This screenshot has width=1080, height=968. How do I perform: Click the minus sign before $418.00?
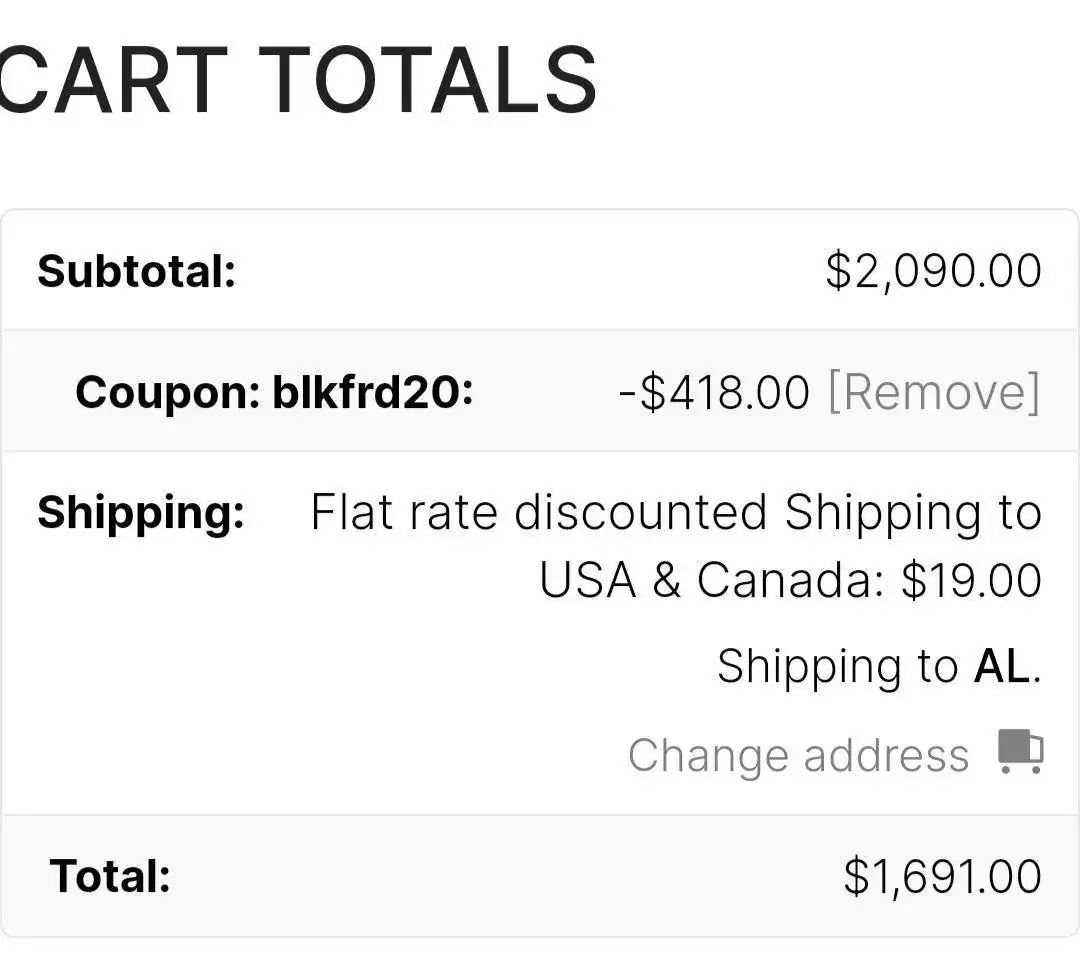[x=627, y=393]
